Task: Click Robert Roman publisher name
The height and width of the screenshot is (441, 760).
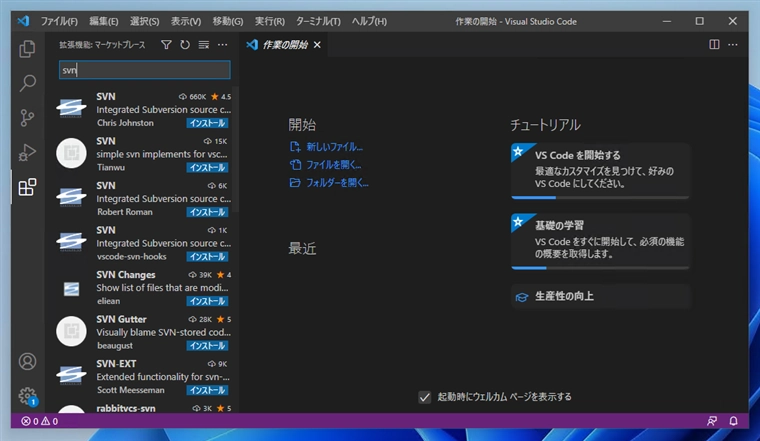Action: [x=125, y=212]
